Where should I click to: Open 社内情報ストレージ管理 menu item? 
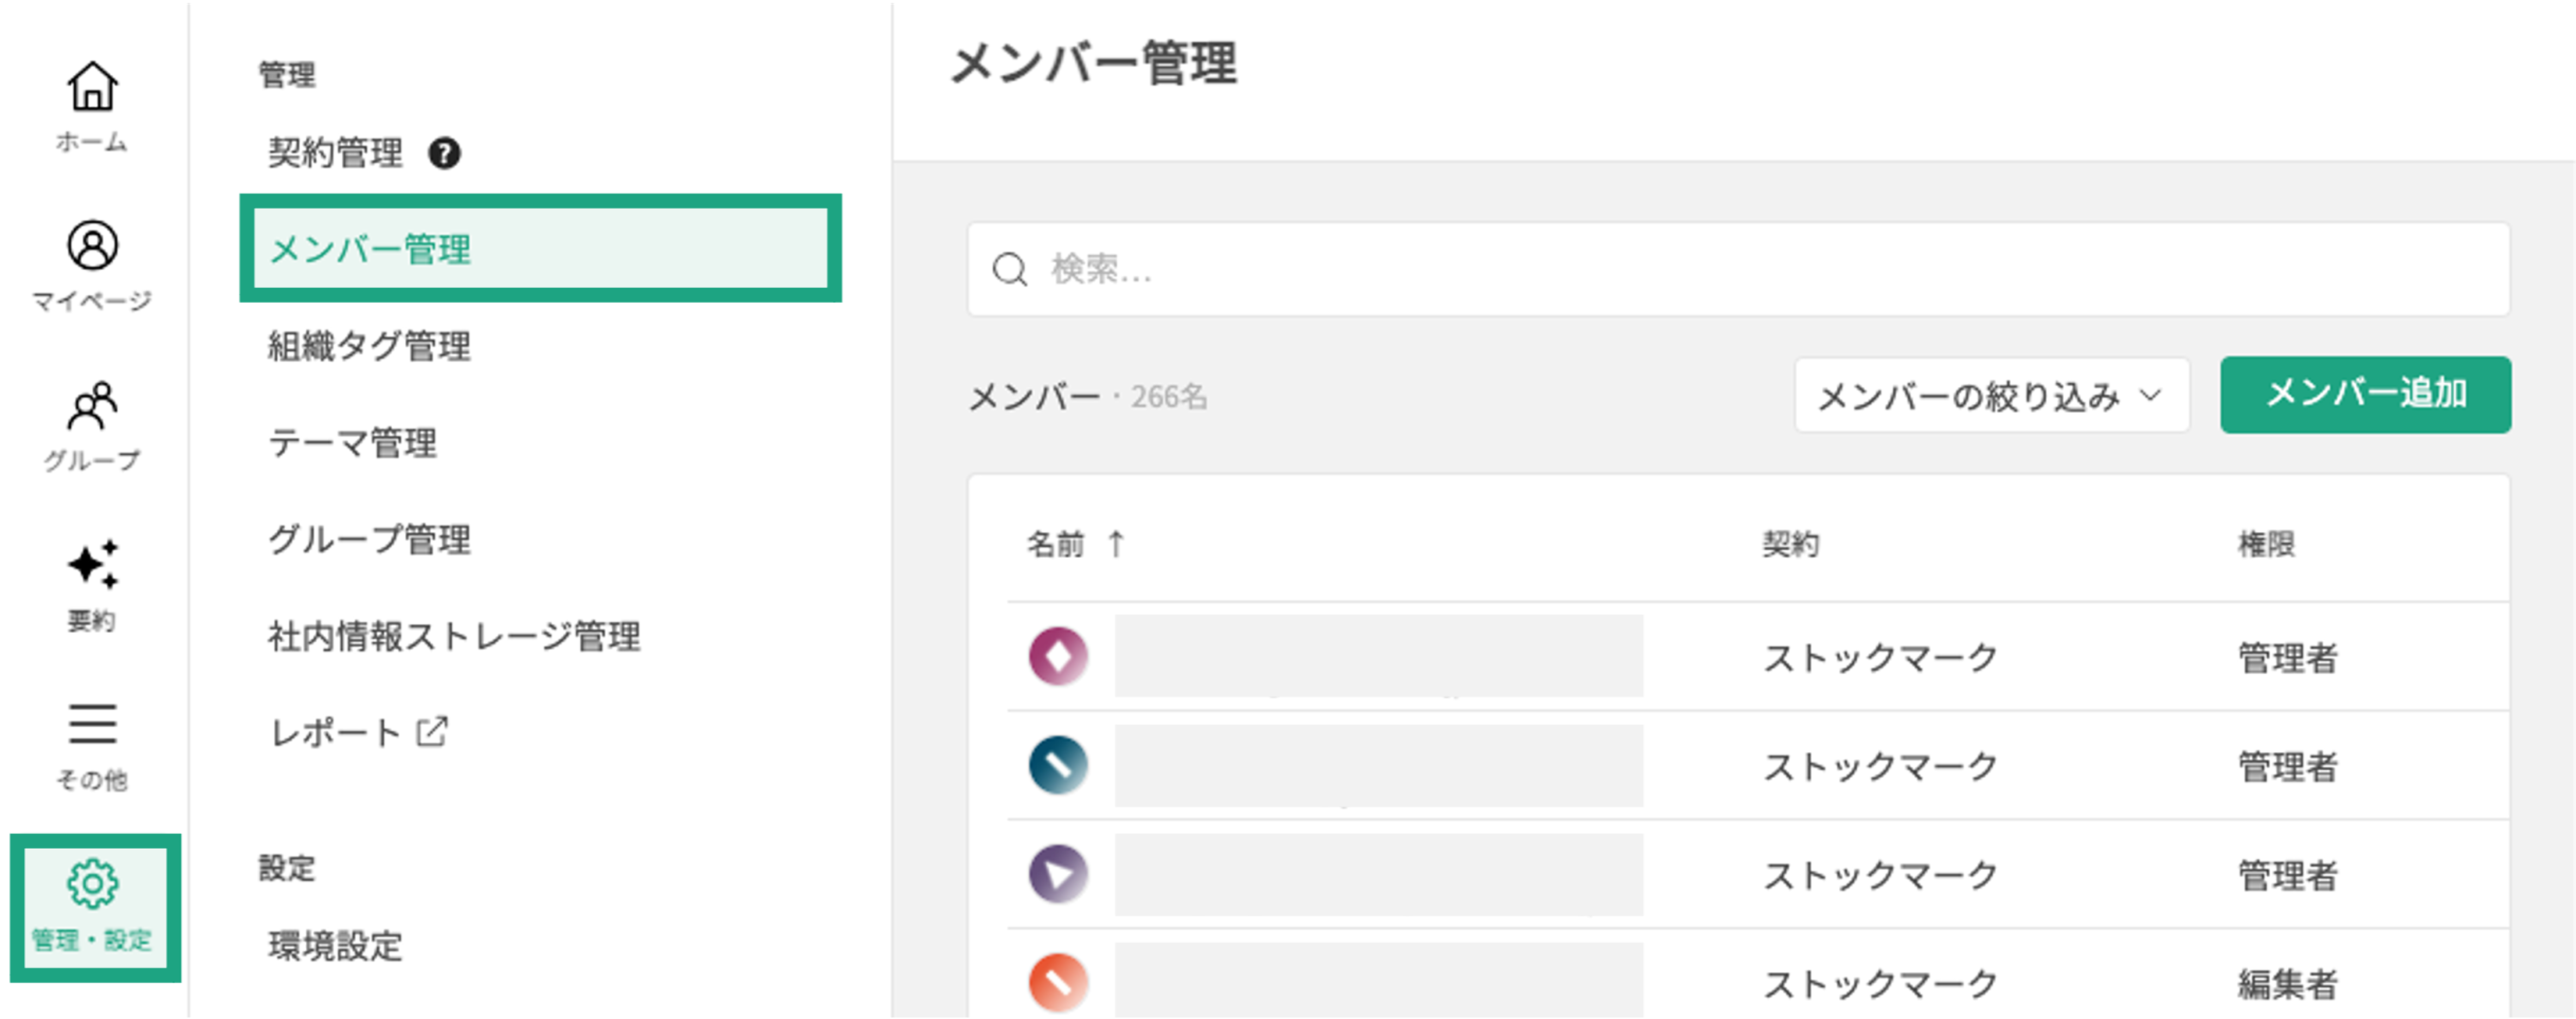[454, 636]
